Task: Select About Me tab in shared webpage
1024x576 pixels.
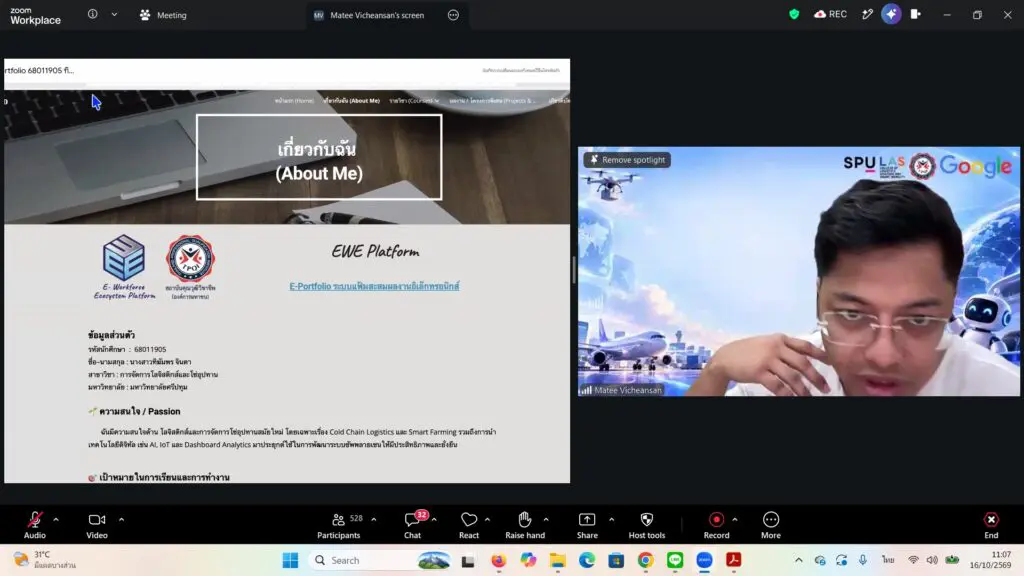Action: (x=351, y=101)
